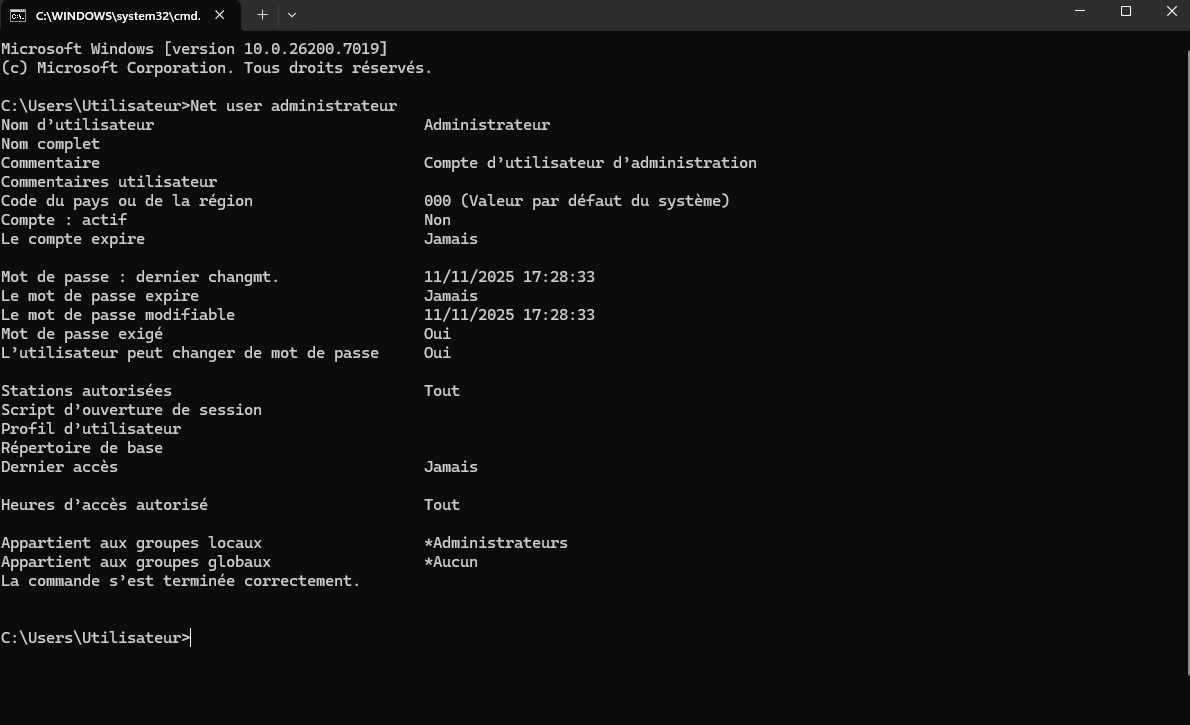
Task: Click the "Script d'ouverture de session" label
Action: [131, 409]
